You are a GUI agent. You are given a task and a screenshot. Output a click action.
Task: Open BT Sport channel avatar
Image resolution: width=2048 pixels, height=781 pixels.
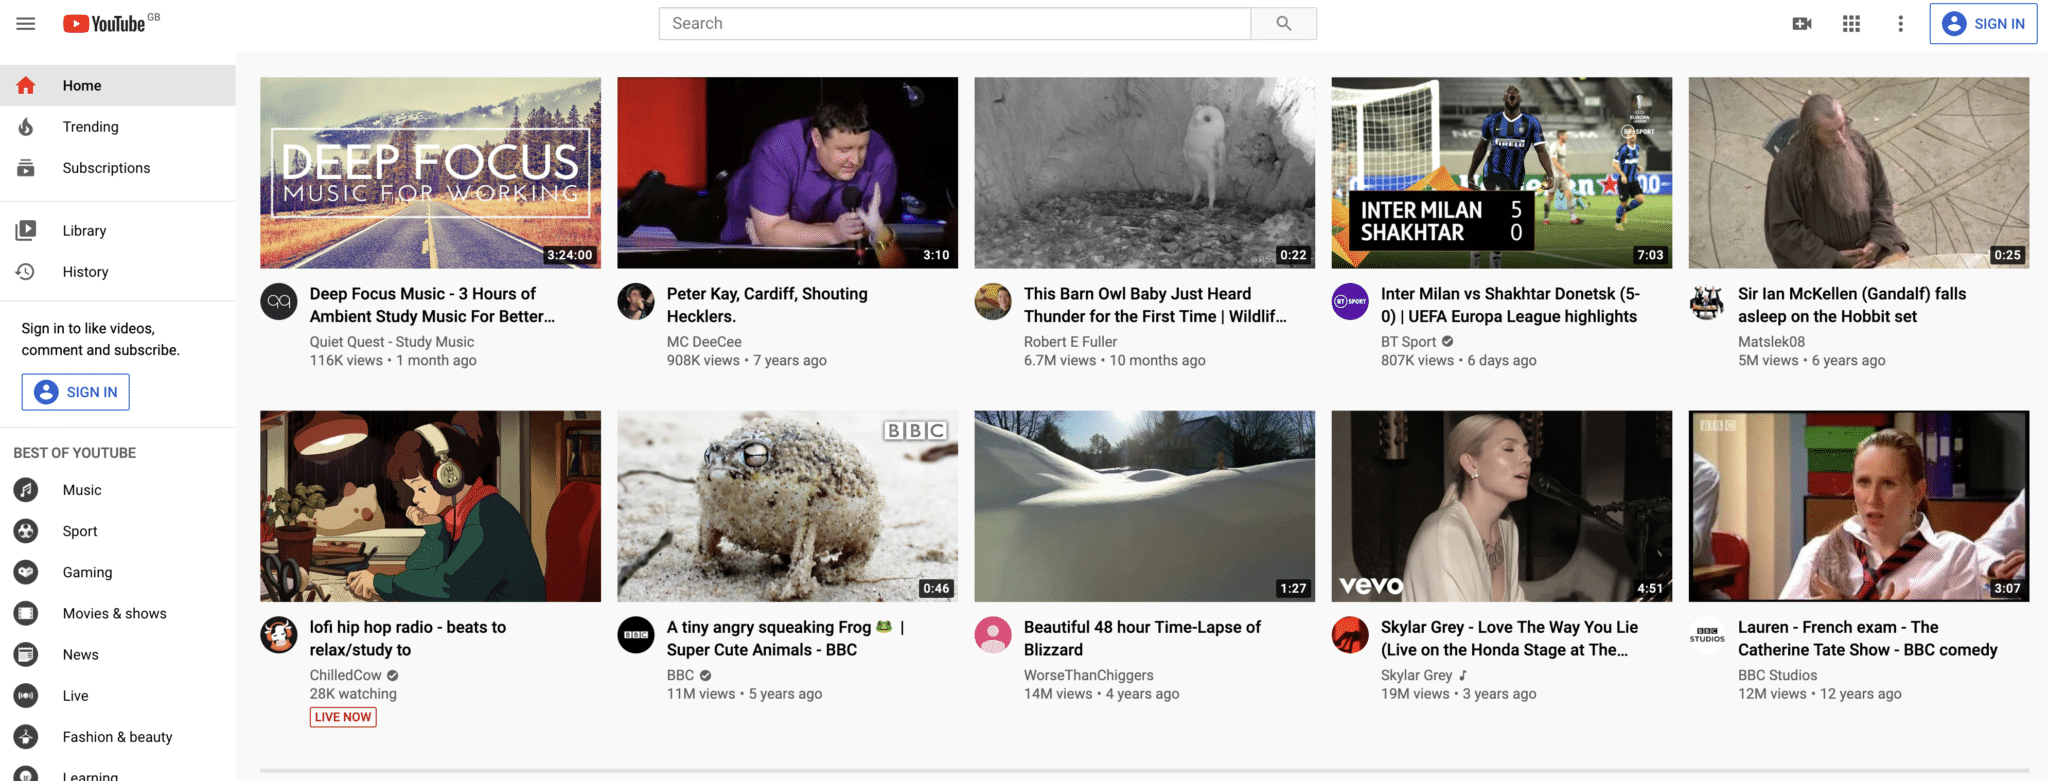point(1350,301)
